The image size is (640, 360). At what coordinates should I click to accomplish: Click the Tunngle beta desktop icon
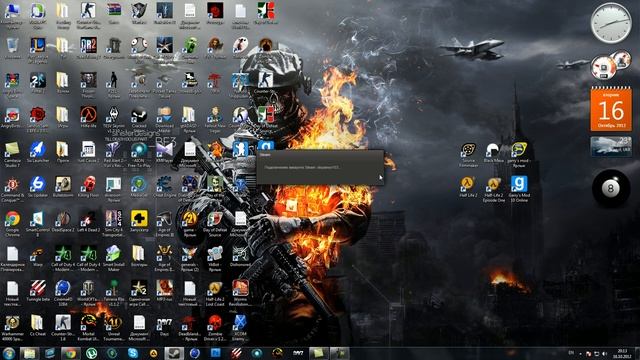[38, 289]
